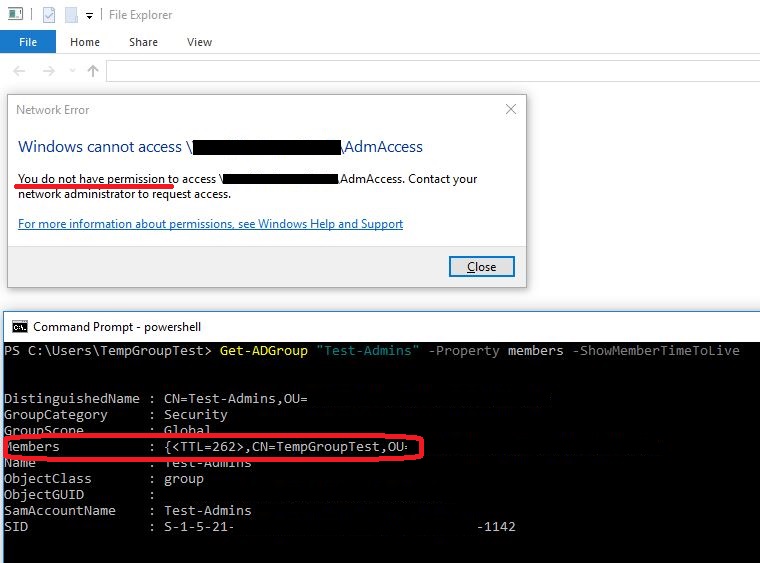This screenshot has height=563, width=760.
Task: Open the File ribbon tab
Action: click(28, 42)
